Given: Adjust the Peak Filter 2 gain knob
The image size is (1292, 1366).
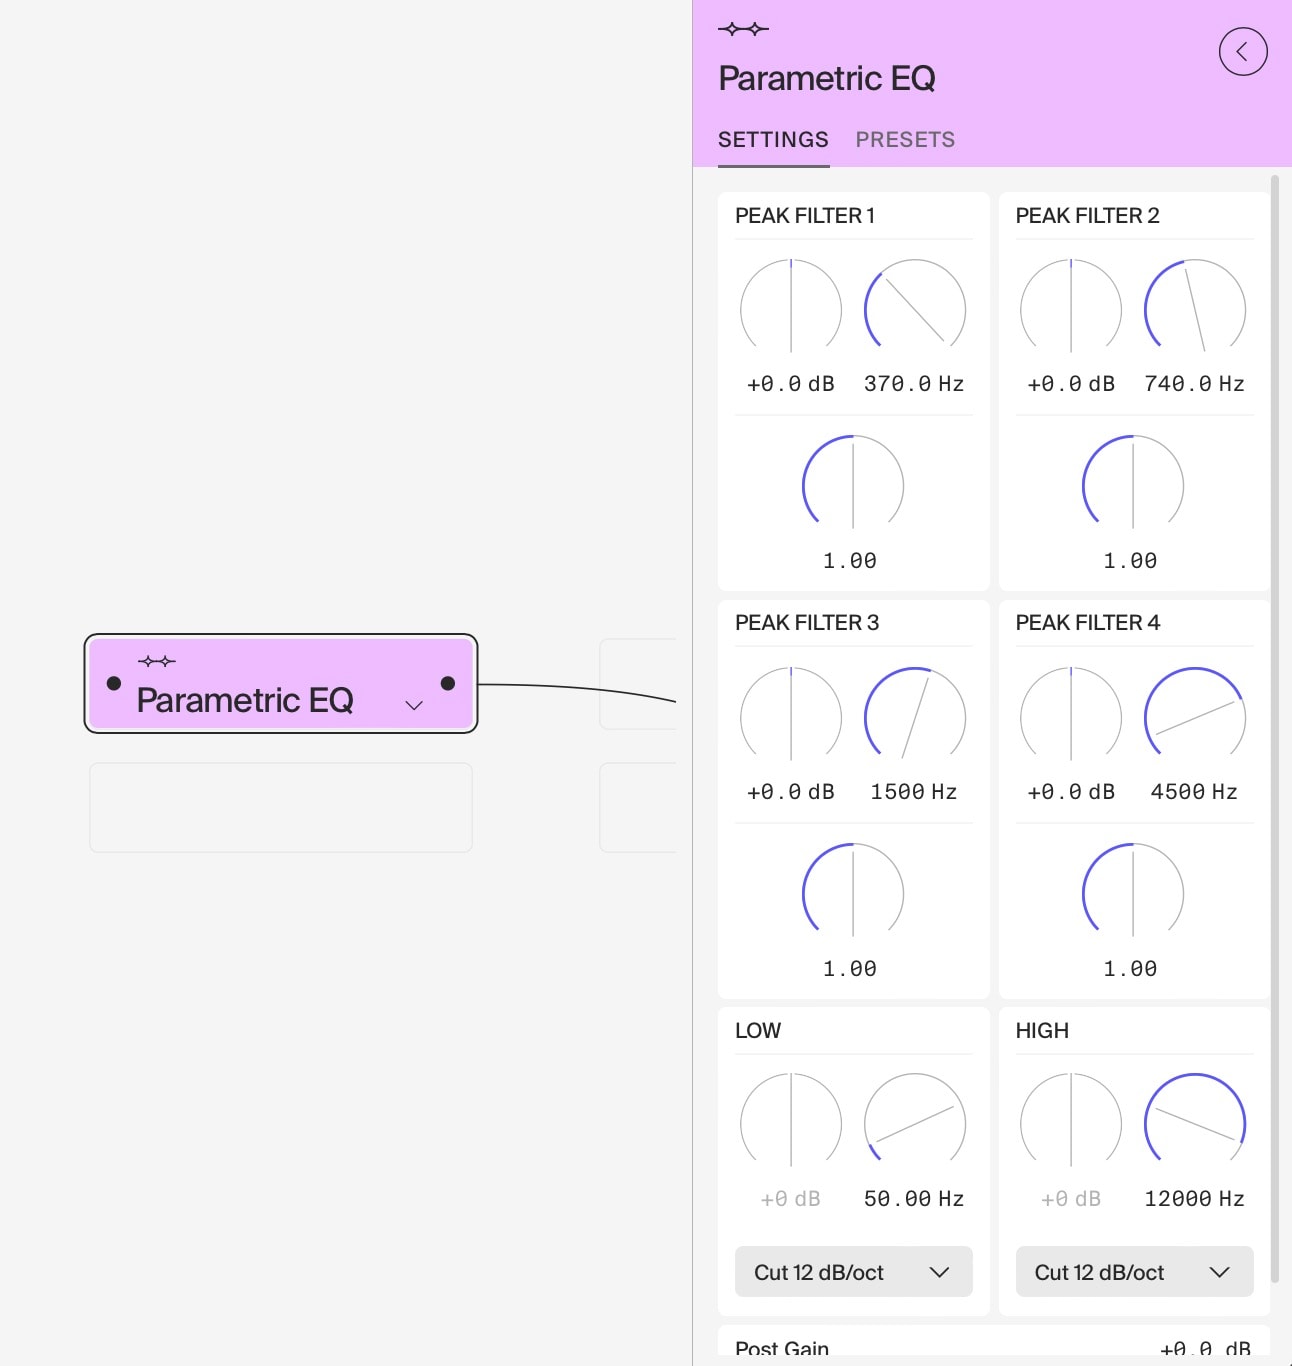Looking at the screenshot, I should [x=1070, y=308].
